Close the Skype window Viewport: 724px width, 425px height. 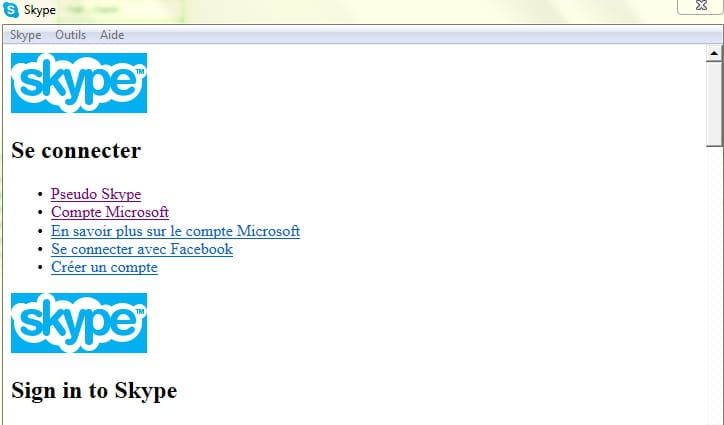700,6
